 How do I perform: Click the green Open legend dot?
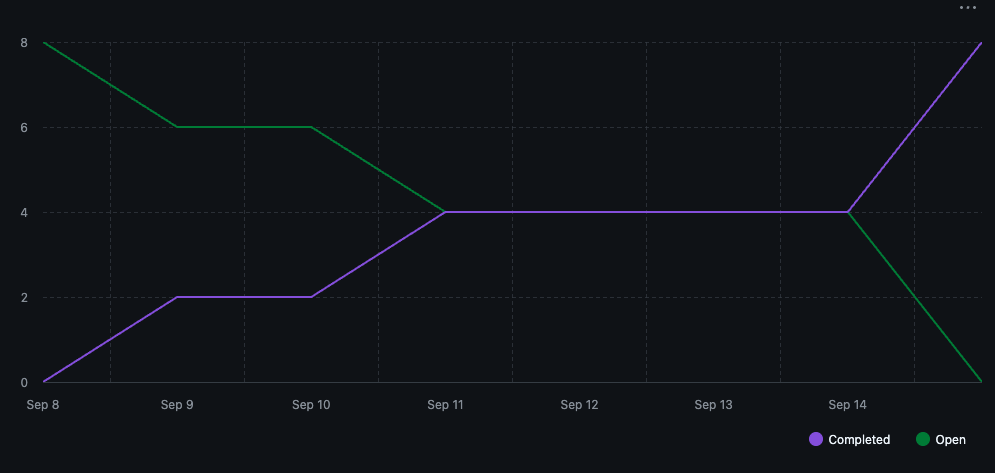[x=923, y=439]
